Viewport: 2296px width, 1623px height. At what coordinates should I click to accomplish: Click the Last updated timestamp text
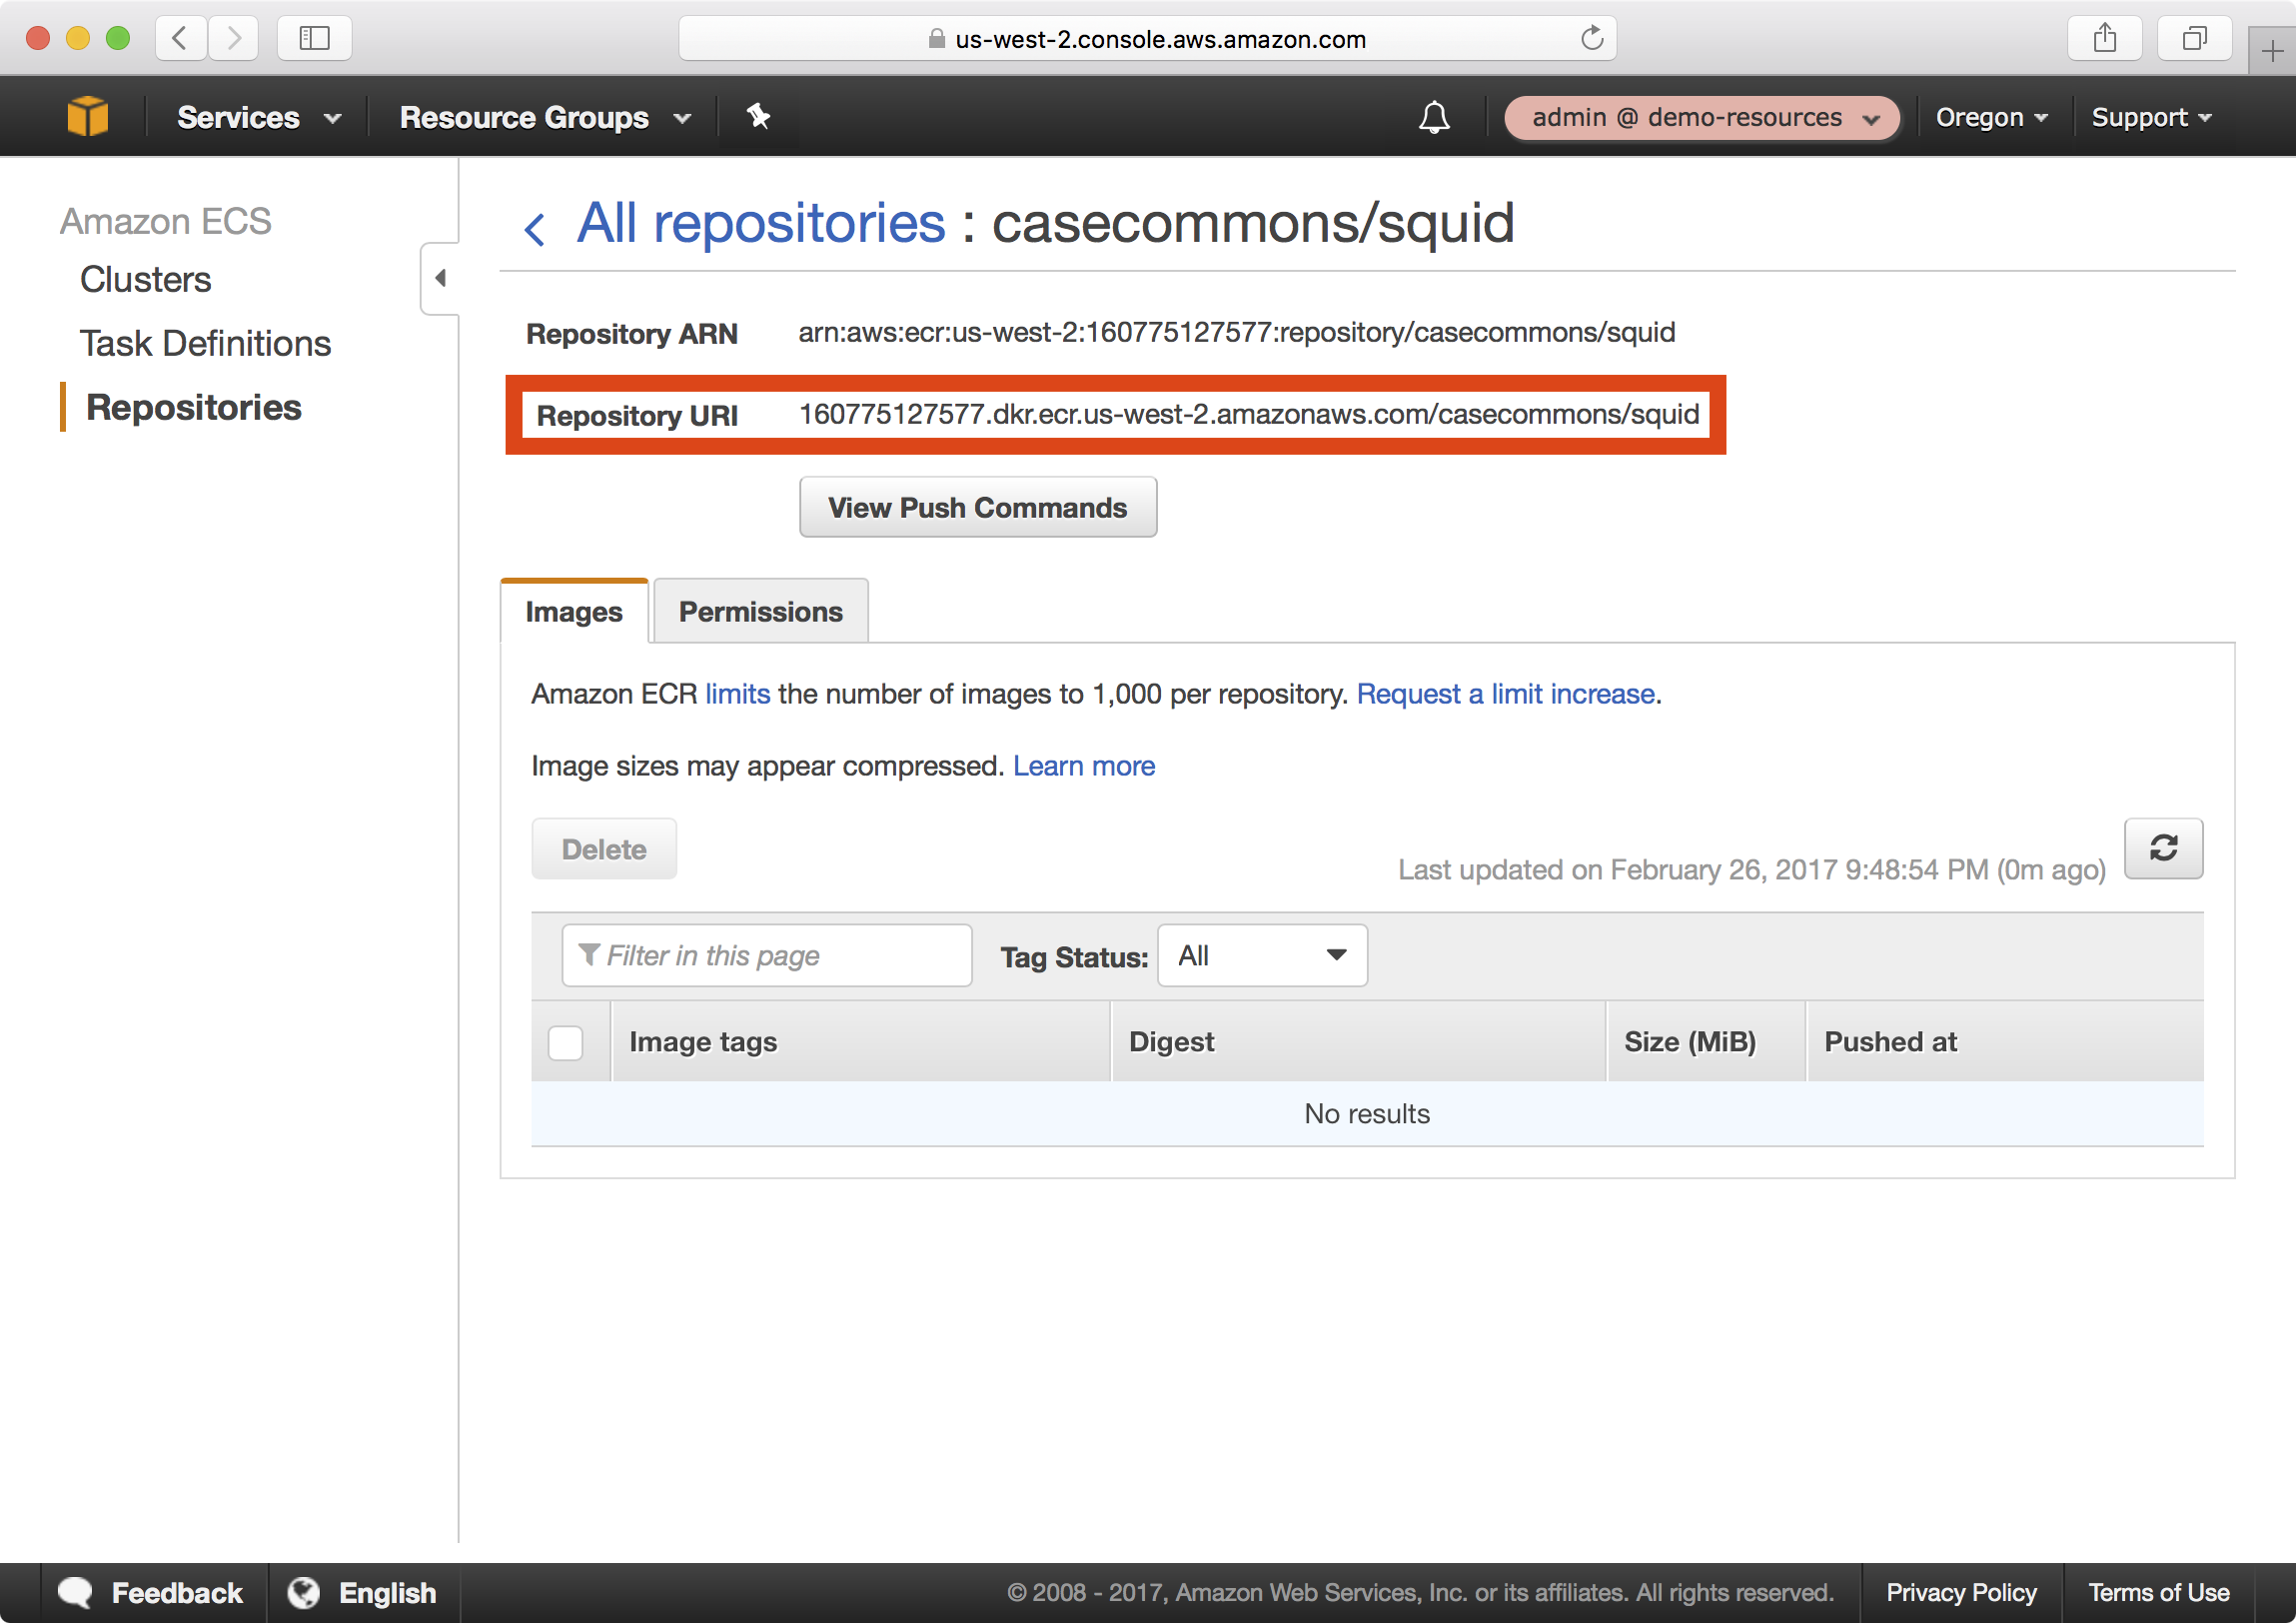pyautogui.click(x=1751, y=870)
